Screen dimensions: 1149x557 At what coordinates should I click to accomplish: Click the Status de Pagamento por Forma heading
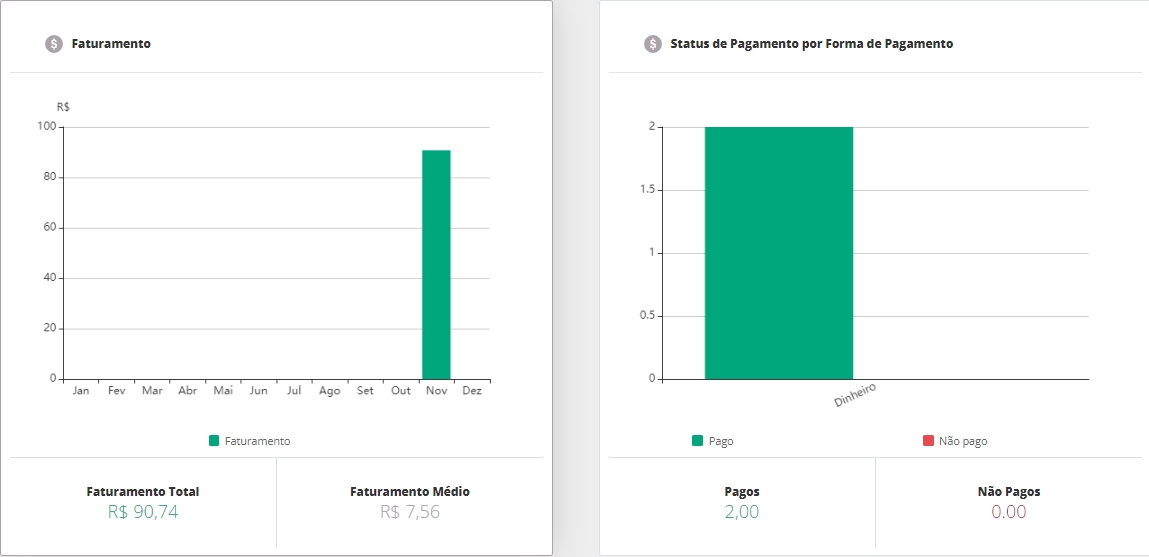coord(811,44)
